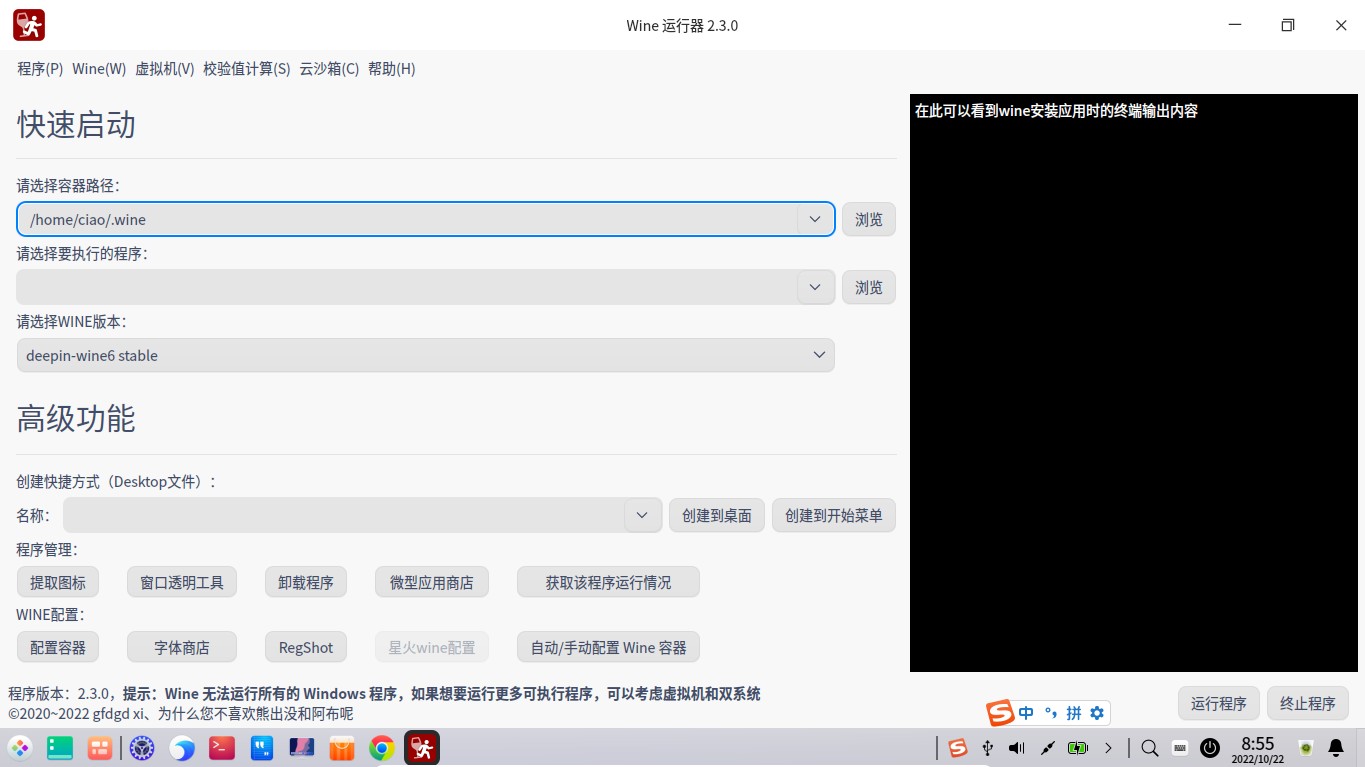Click the RegShot button
The height and width of the screenshot is (767, 1365).
[x=305, y=646]
